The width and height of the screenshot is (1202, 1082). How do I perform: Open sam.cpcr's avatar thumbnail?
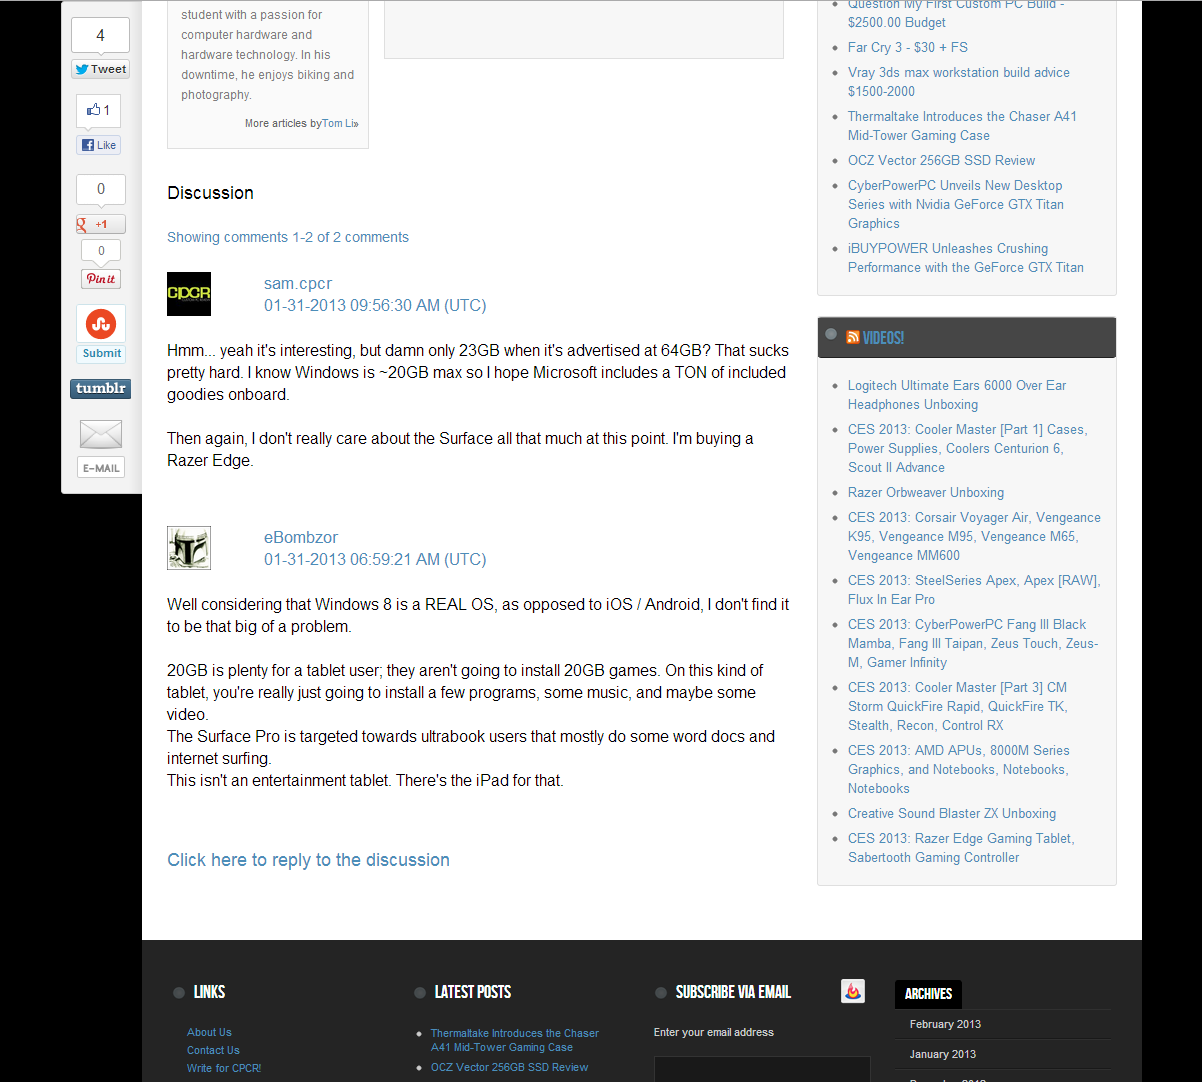189,294
